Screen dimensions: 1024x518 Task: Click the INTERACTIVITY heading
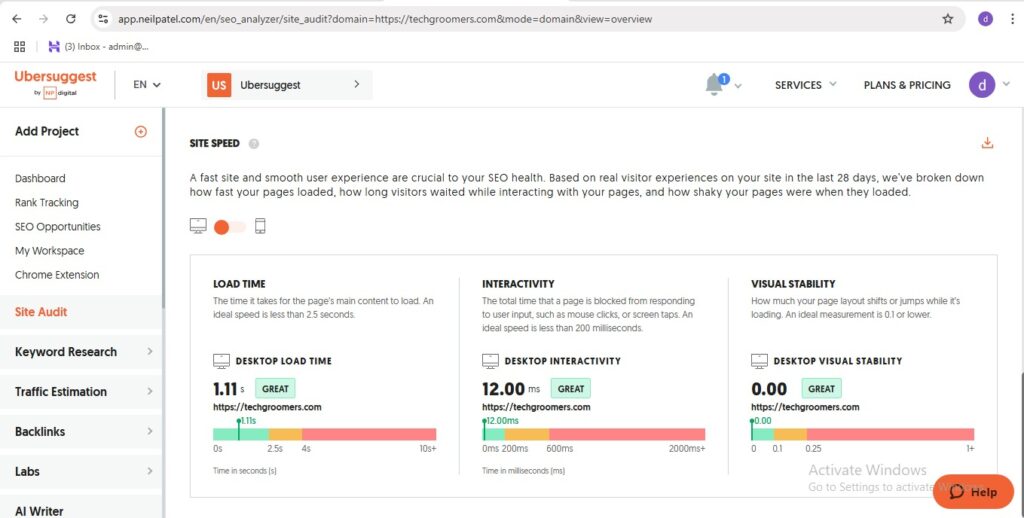518,284
